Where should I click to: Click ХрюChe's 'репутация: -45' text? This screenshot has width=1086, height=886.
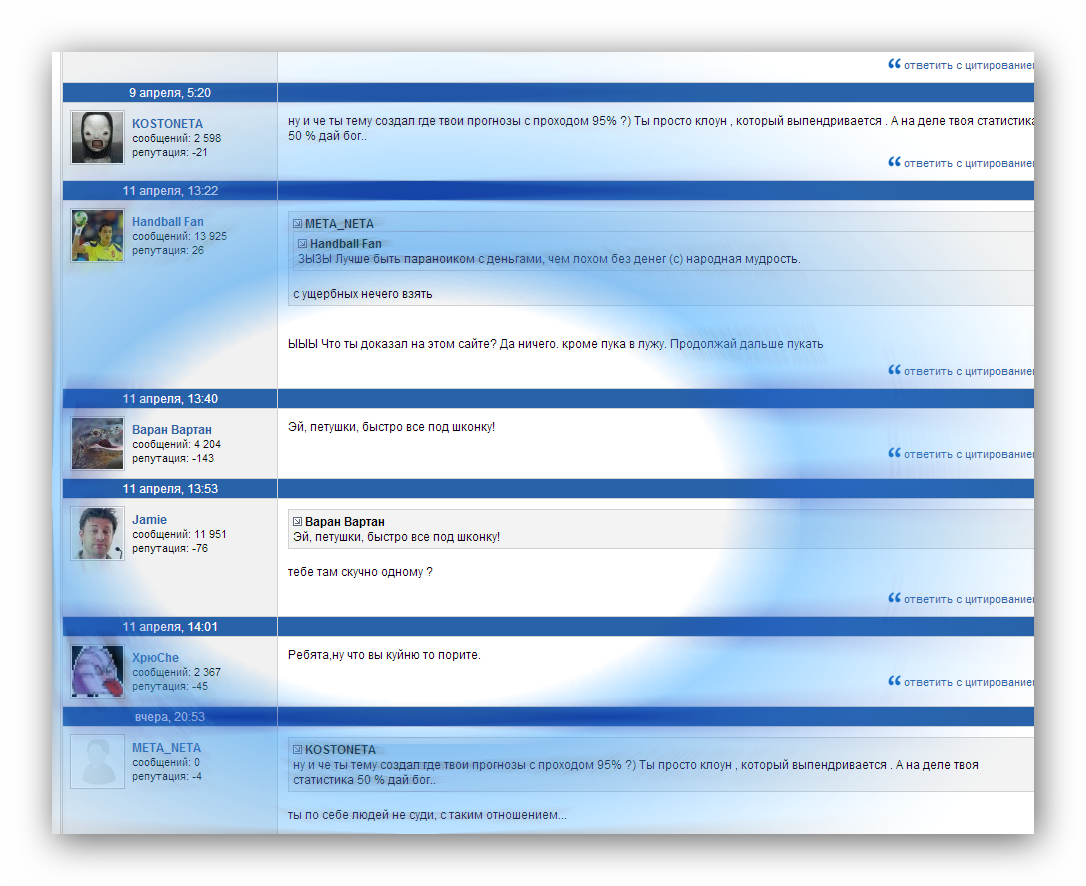pyautogui.click(x=170, y=686)
